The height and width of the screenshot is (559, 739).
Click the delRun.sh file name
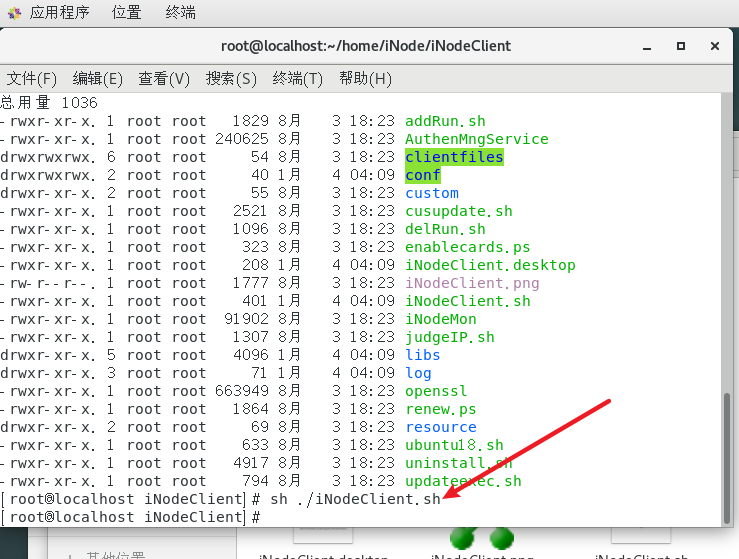(x=445, y=229)
